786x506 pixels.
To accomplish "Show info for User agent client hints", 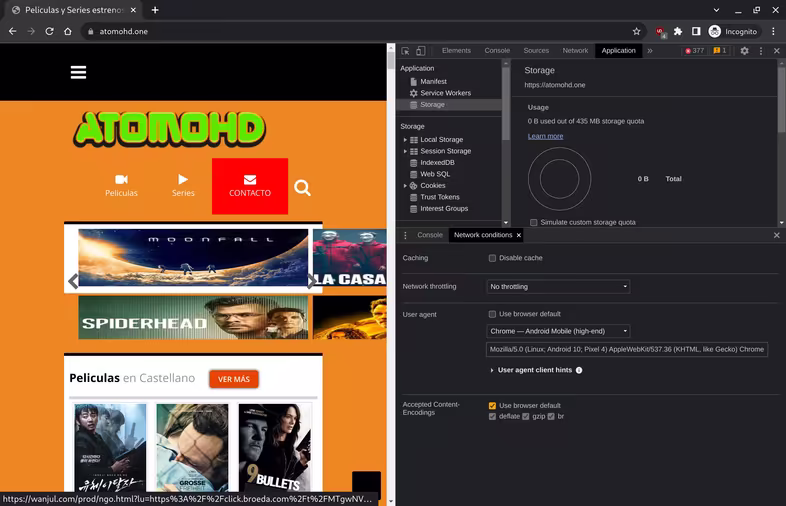I will 579,370.
